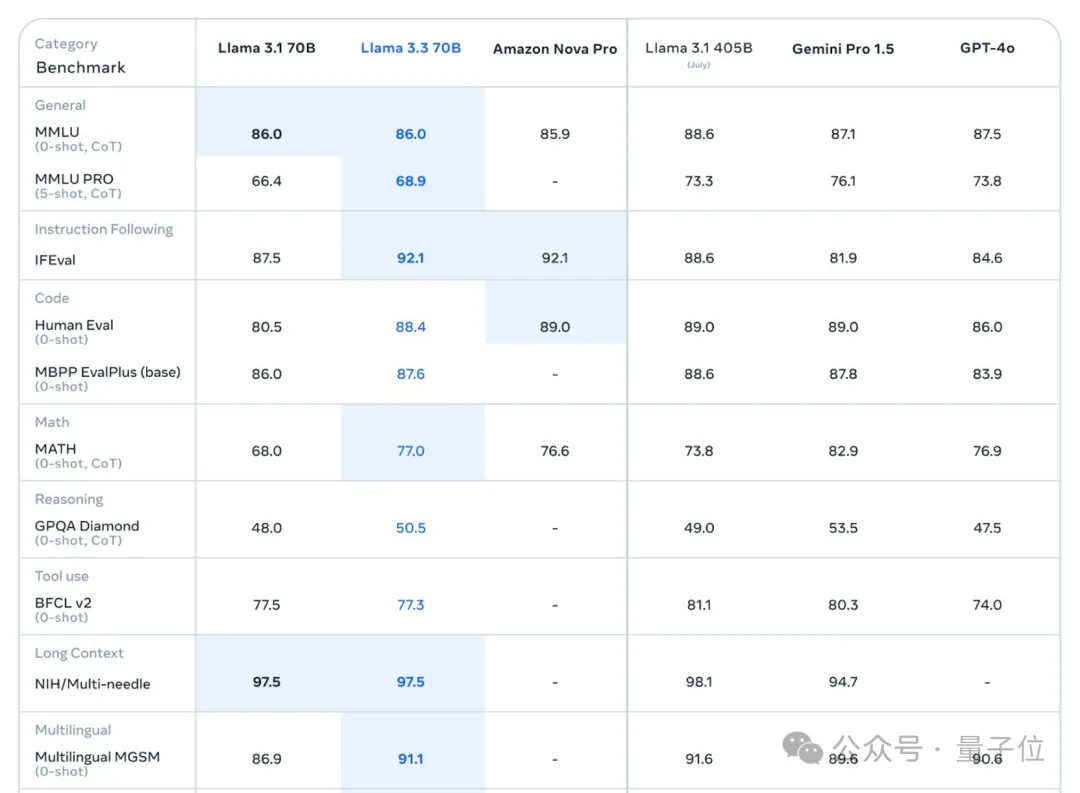Select the Llama 3.1 70B column header
Viewport: 1080px width, 793px height.
pyautogui.click(x=266, y=48)
